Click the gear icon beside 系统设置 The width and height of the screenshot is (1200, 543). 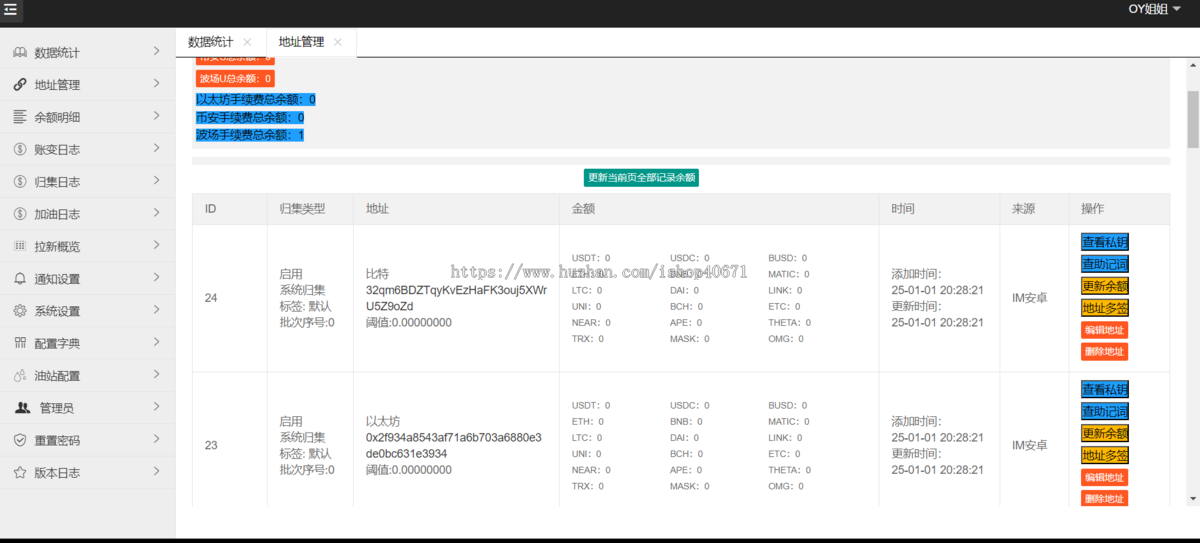point(20,311)
